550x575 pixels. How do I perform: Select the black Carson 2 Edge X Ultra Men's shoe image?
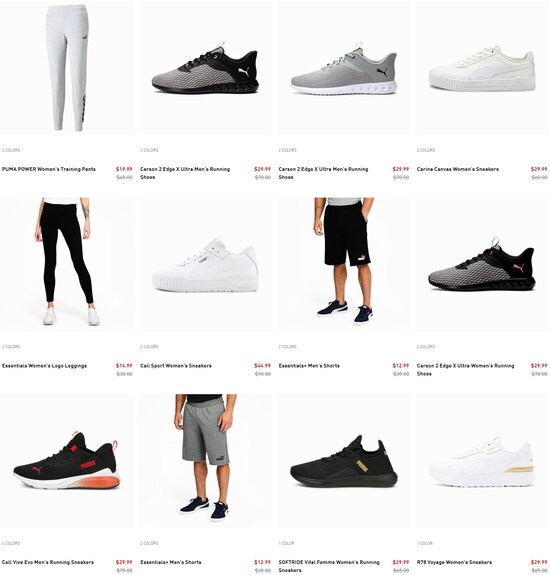[205, 68]
